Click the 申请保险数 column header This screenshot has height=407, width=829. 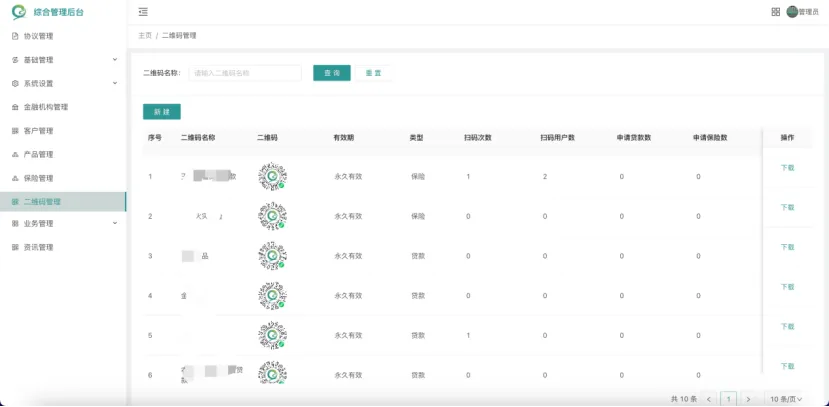[x=711, y=138]
